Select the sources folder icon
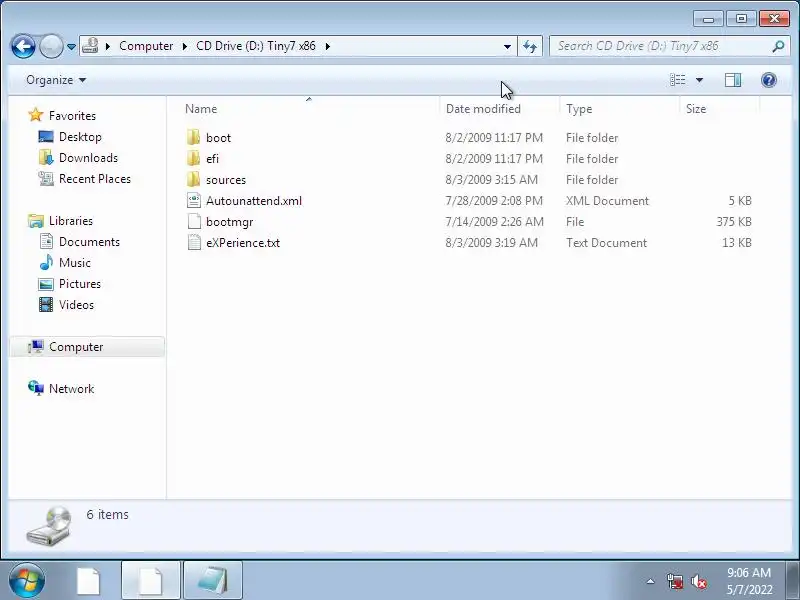The width and height of the screenshot is (800, 600). [x=193, y=180]
